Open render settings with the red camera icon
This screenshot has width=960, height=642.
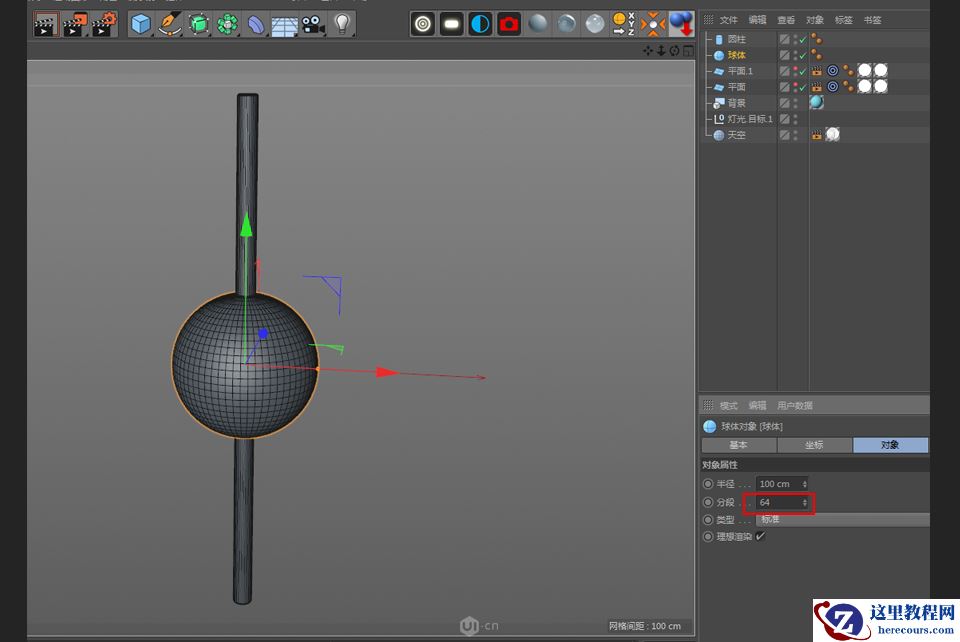[x=508, y=25]
